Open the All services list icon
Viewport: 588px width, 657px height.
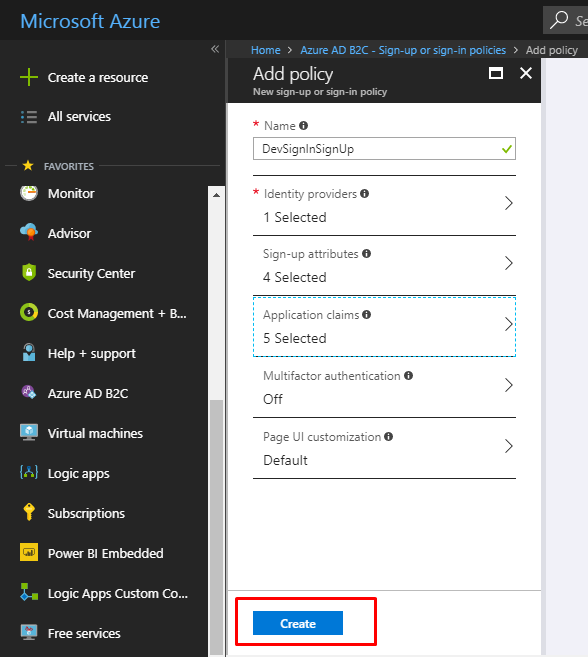28,117
